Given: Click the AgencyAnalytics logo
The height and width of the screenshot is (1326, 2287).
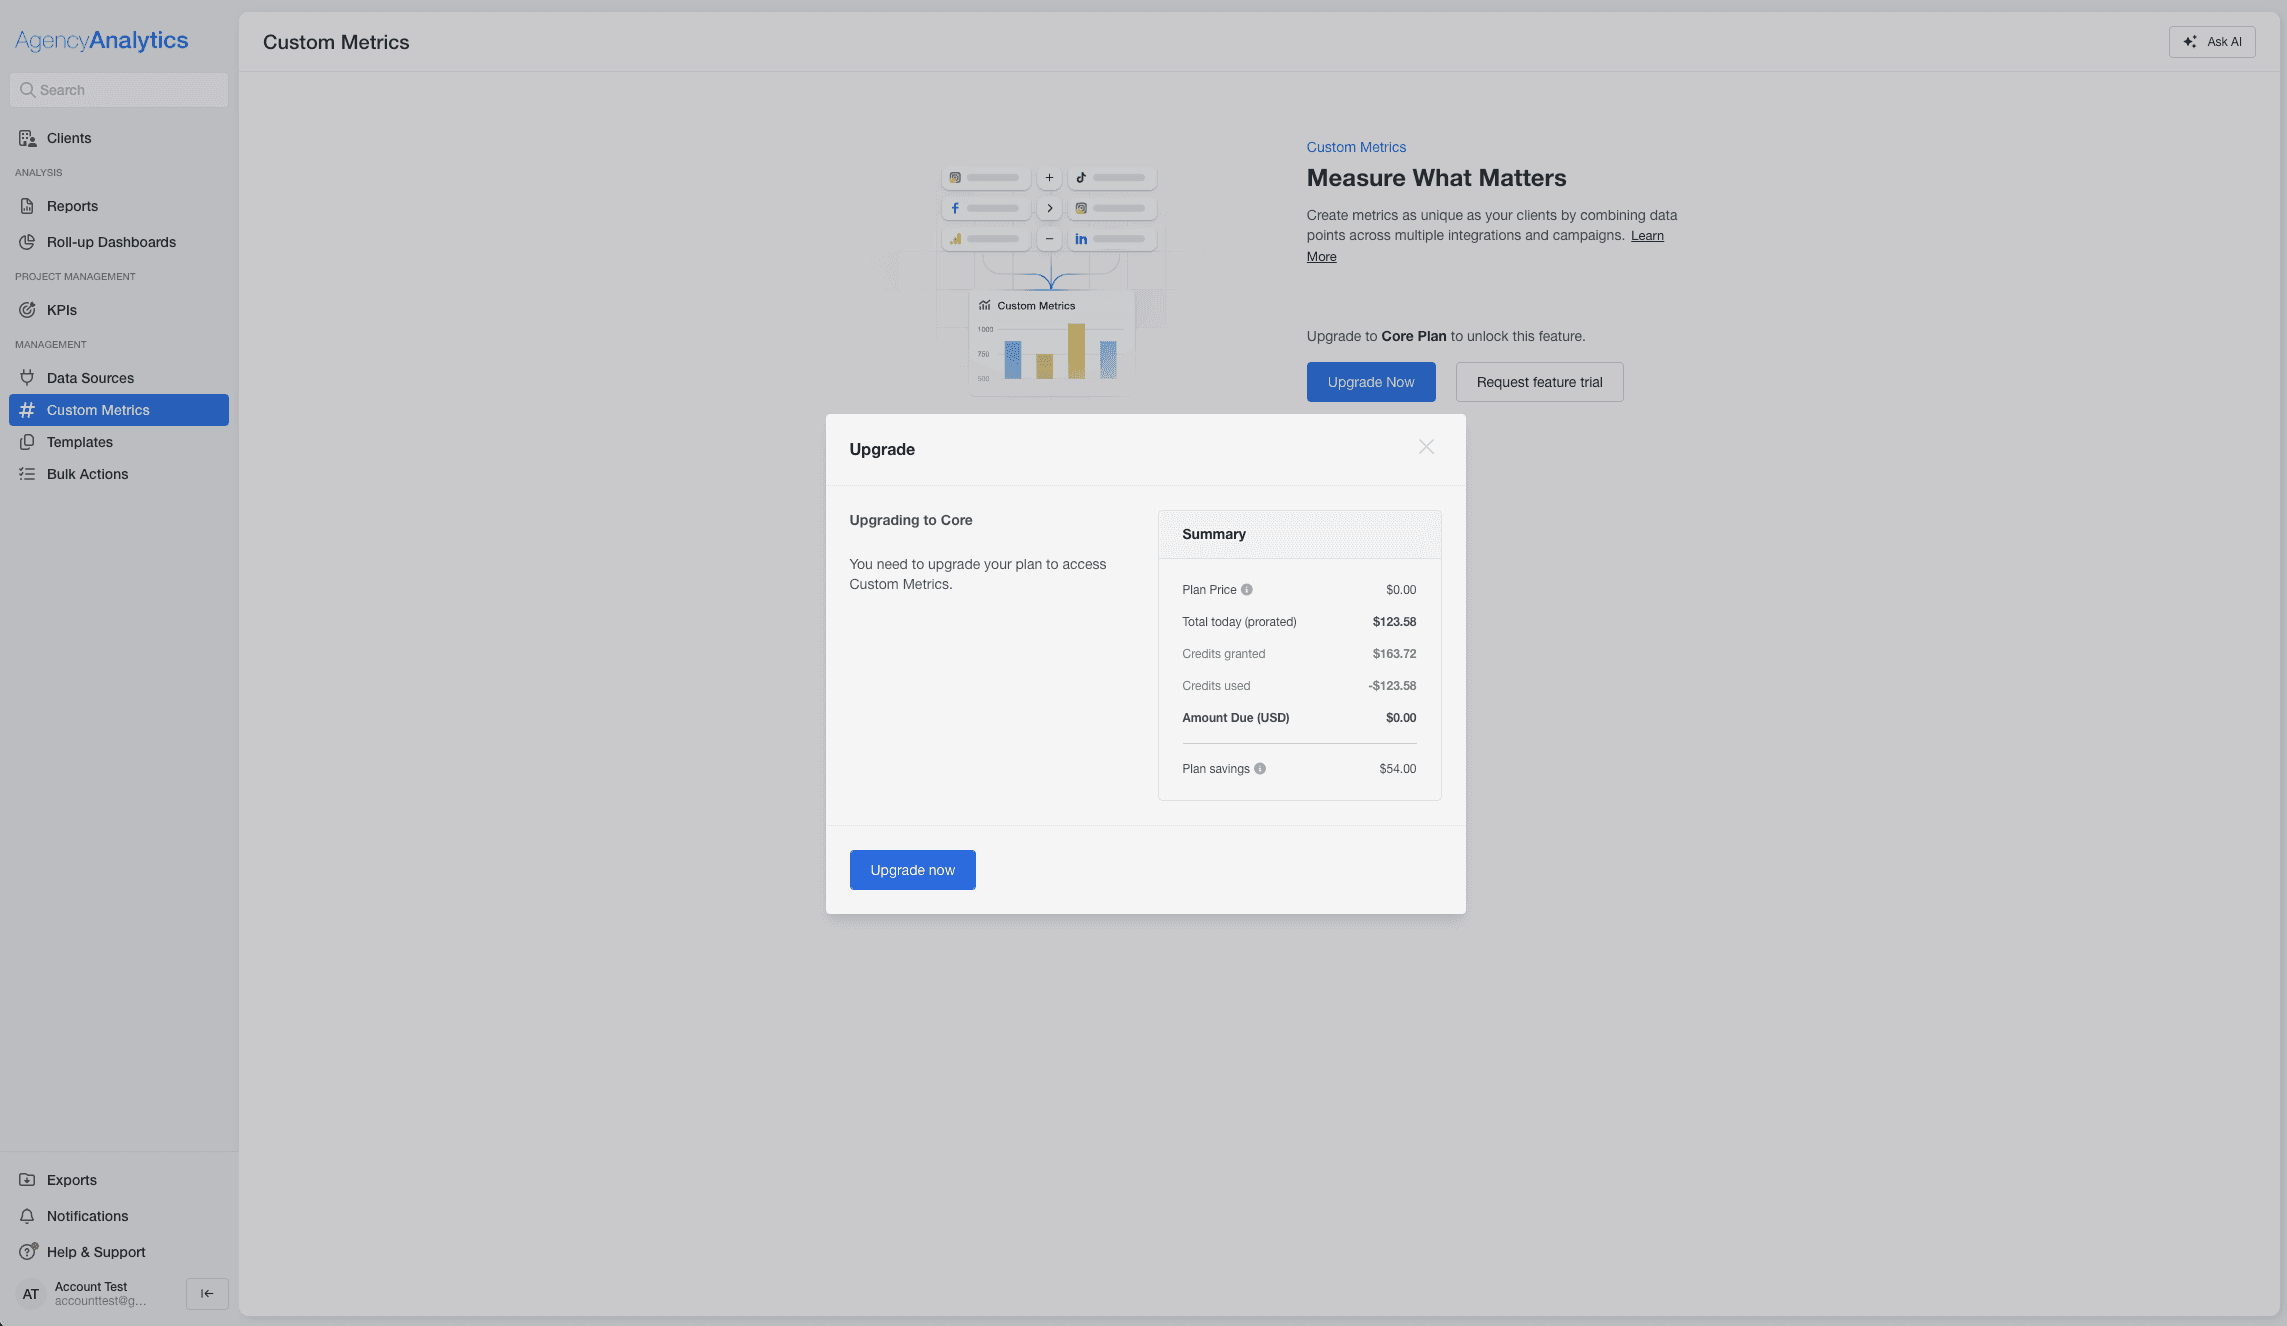Looking at the screenshot, I should (101, 40).
